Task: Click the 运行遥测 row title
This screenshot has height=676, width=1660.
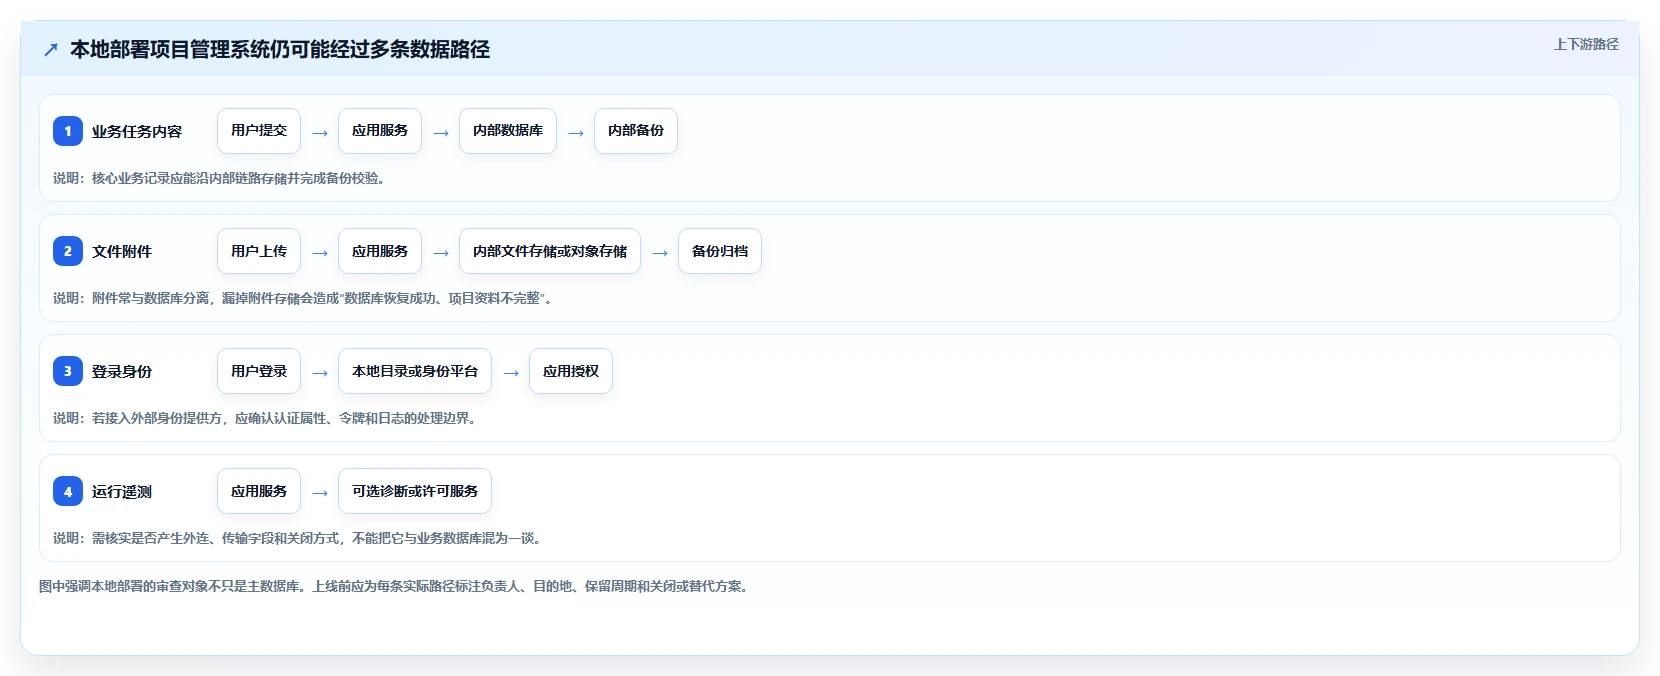Action: (122, 491)
